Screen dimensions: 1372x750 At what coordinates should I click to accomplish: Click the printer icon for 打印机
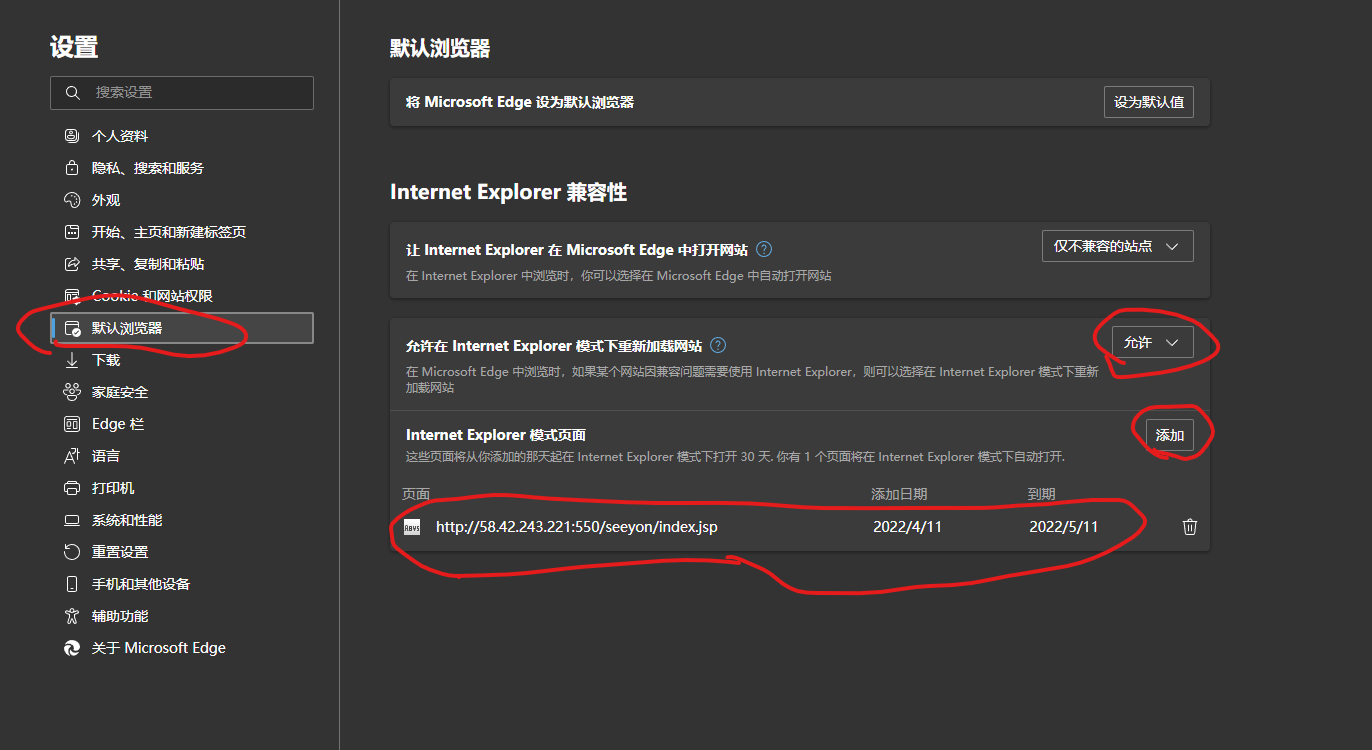pyautogui.click(x=72, y=488)
